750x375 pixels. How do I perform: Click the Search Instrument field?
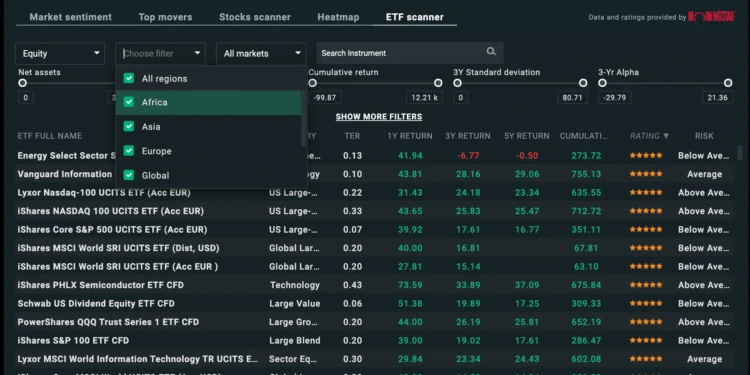click(410, 53)
